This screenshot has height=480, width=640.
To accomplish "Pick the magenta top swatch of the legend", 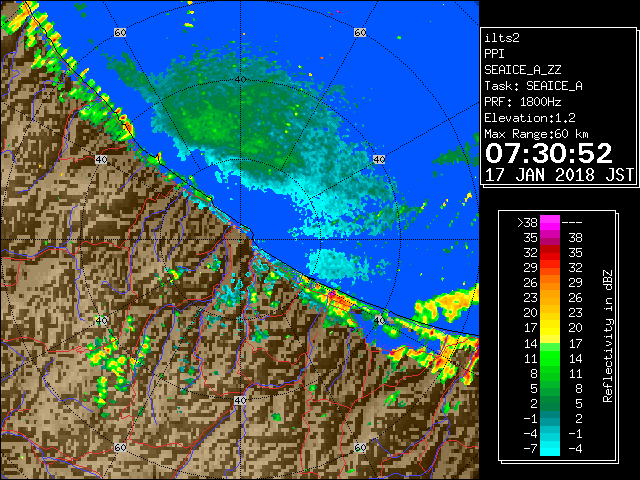I will pyautogui.click(x=550, y=222).
